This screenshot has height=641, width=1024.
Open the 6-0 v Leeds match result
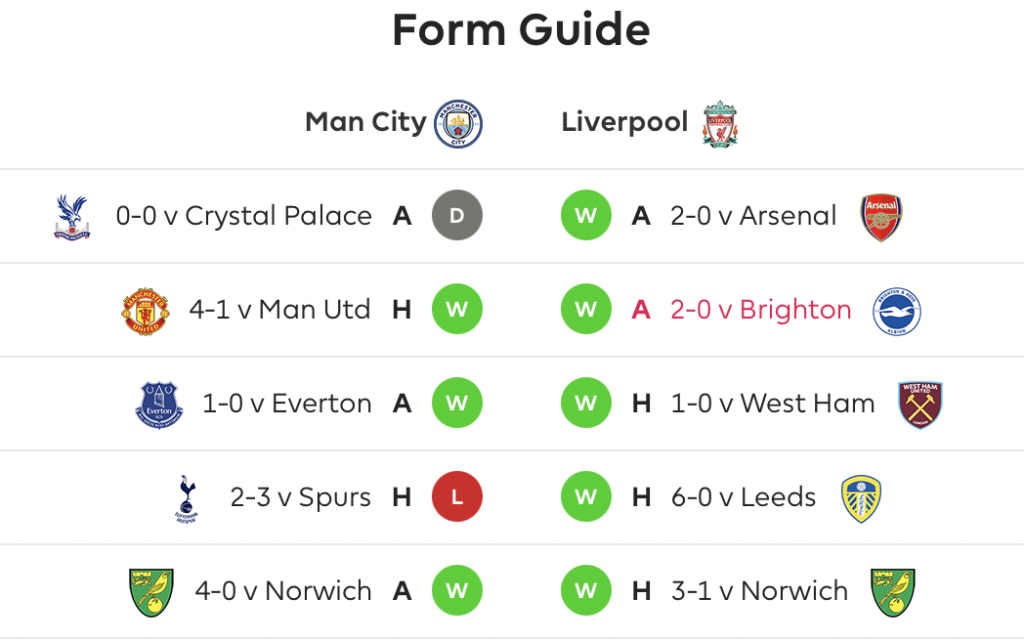click(x=743, y=497)
